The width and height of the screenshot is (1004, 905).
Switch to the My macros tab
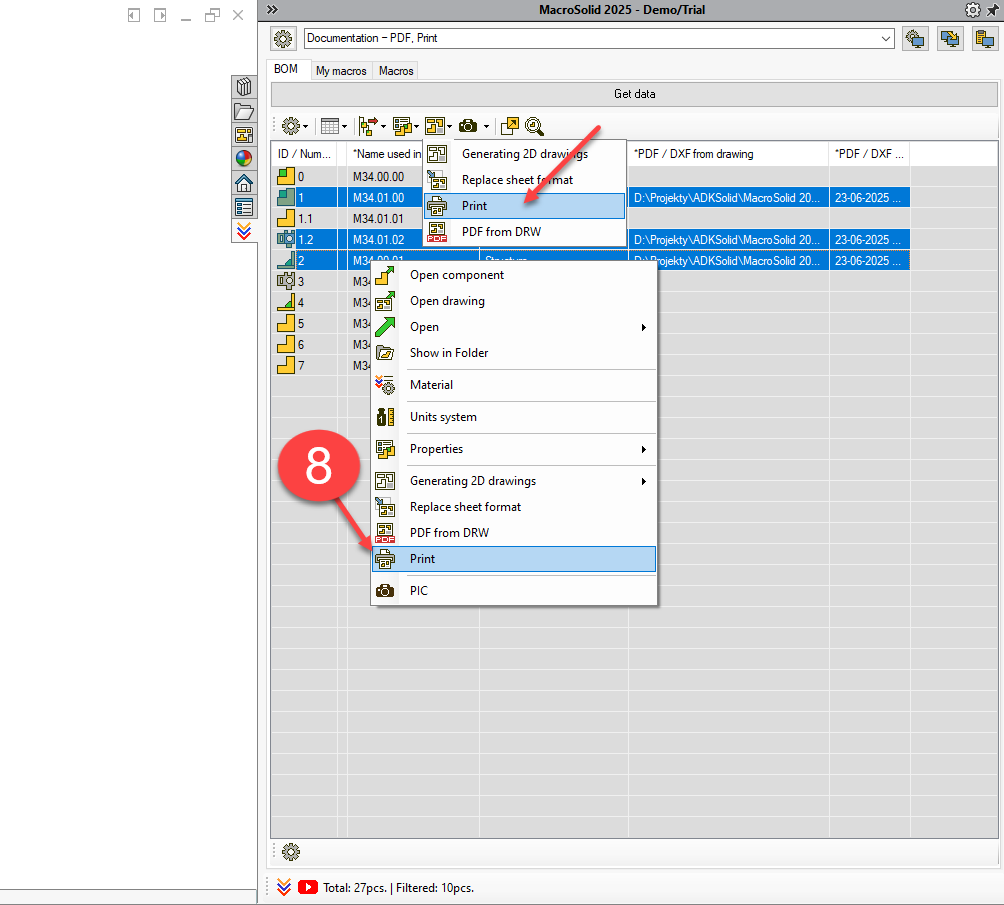coord(341,70)
